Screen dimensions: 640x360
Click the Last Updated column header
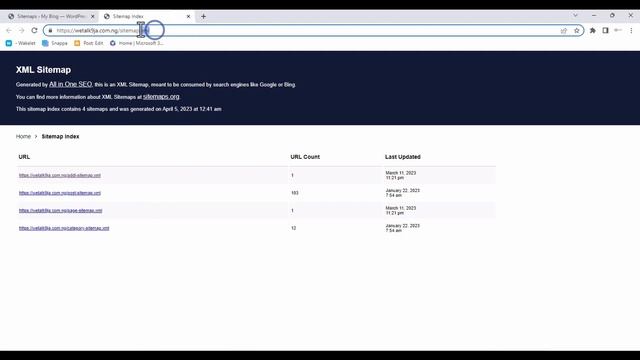(402, 157)
